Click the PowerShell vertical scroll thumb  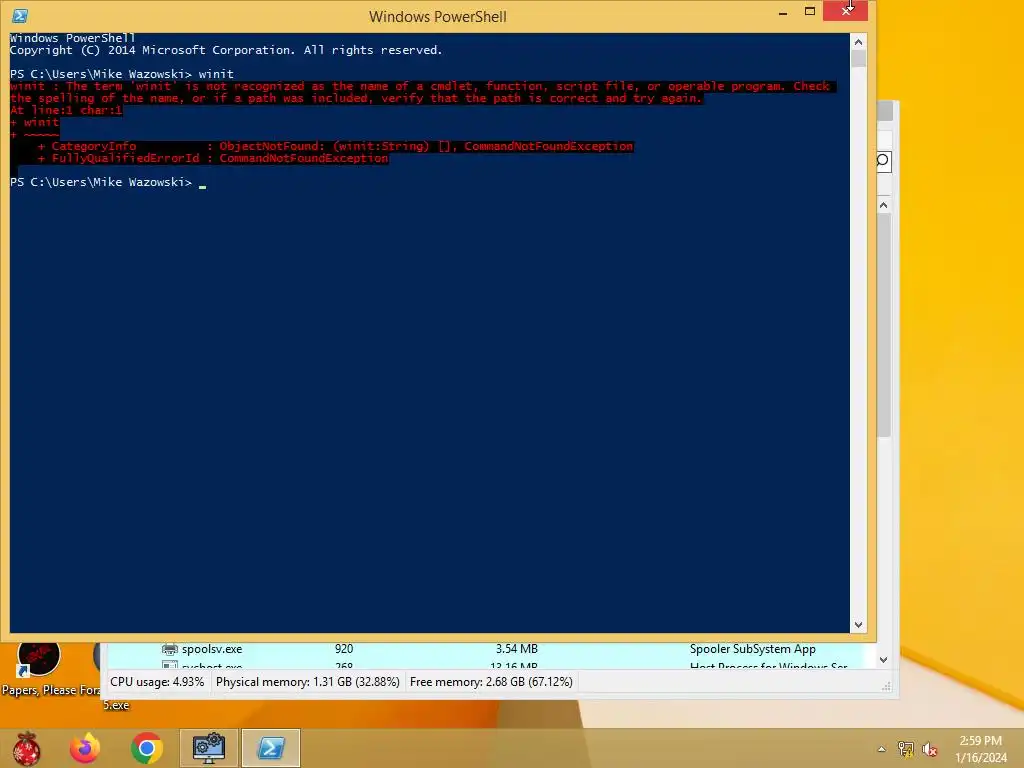[858, 59]
